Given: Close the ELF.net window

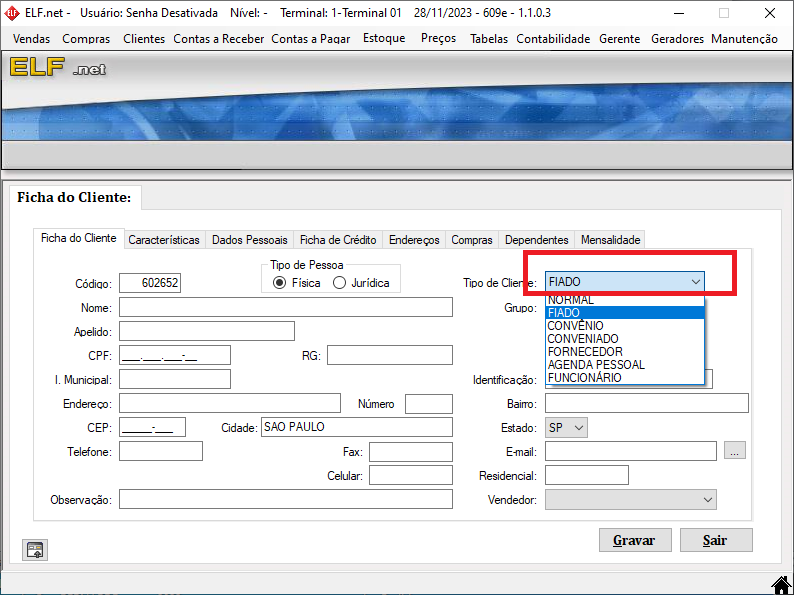Looking at the screenshot, I should point(770,13).
